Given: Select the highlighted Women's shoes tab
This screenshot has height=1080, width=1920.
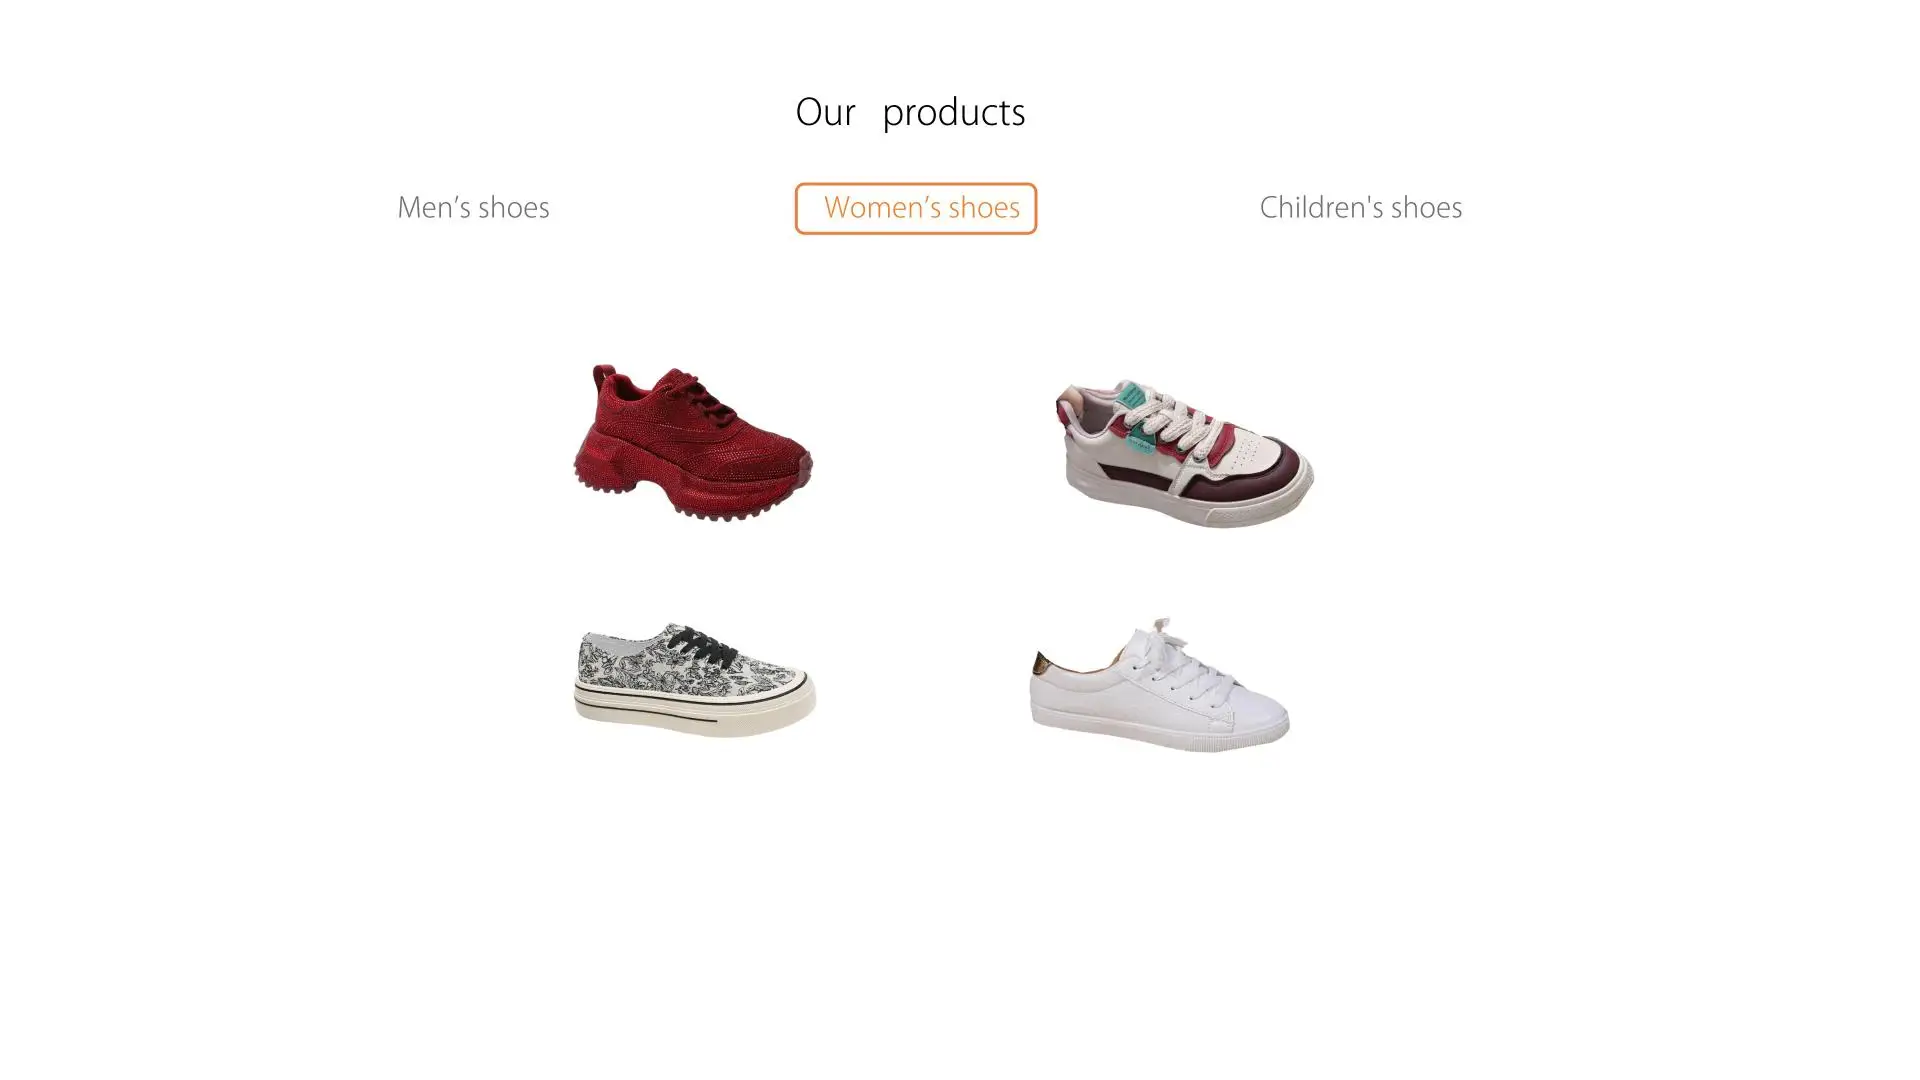Looking at the screenshot, I should tap(915, 208).
